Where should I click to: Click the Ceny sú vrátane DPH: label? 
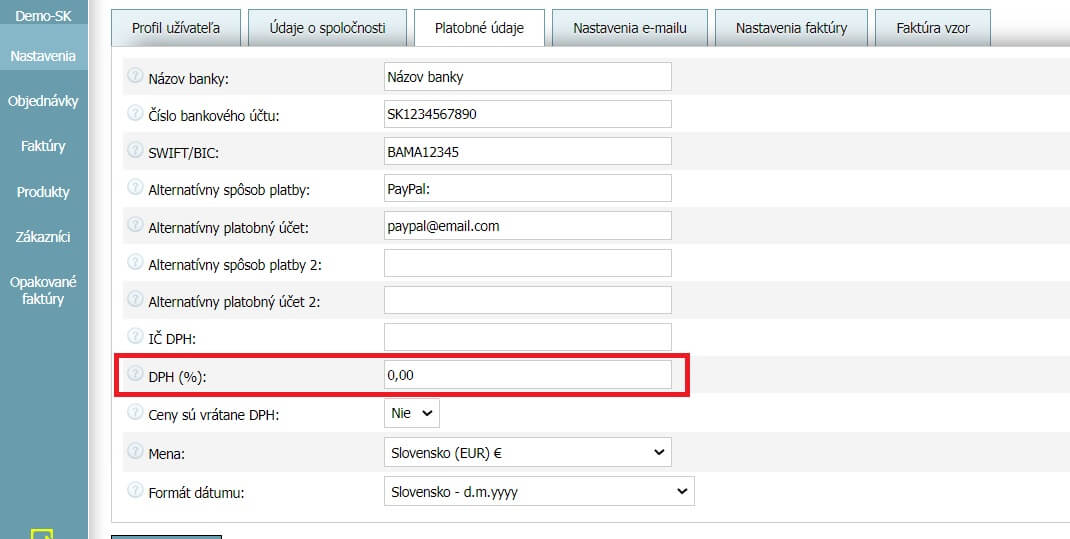pos(214,415)
